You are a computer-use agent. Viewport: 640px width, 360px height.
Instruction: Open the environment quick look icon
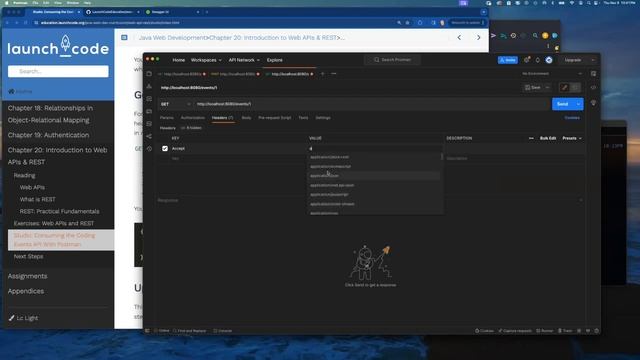[x=593, y=74]
